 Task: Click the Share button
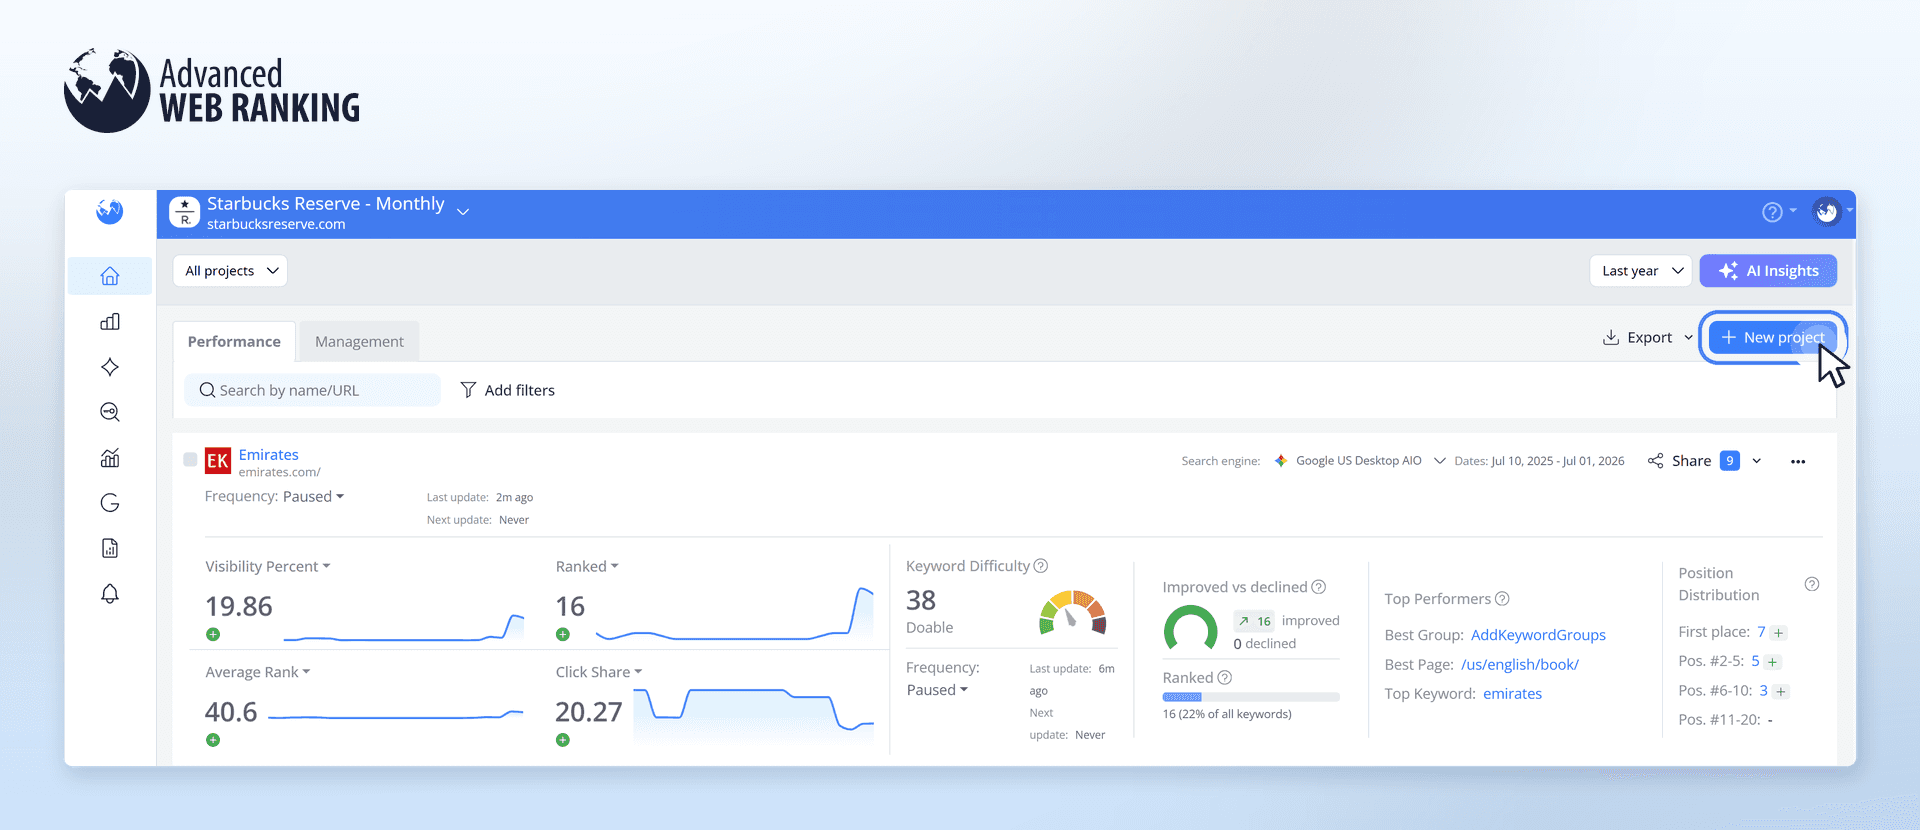click(1680, 461)
